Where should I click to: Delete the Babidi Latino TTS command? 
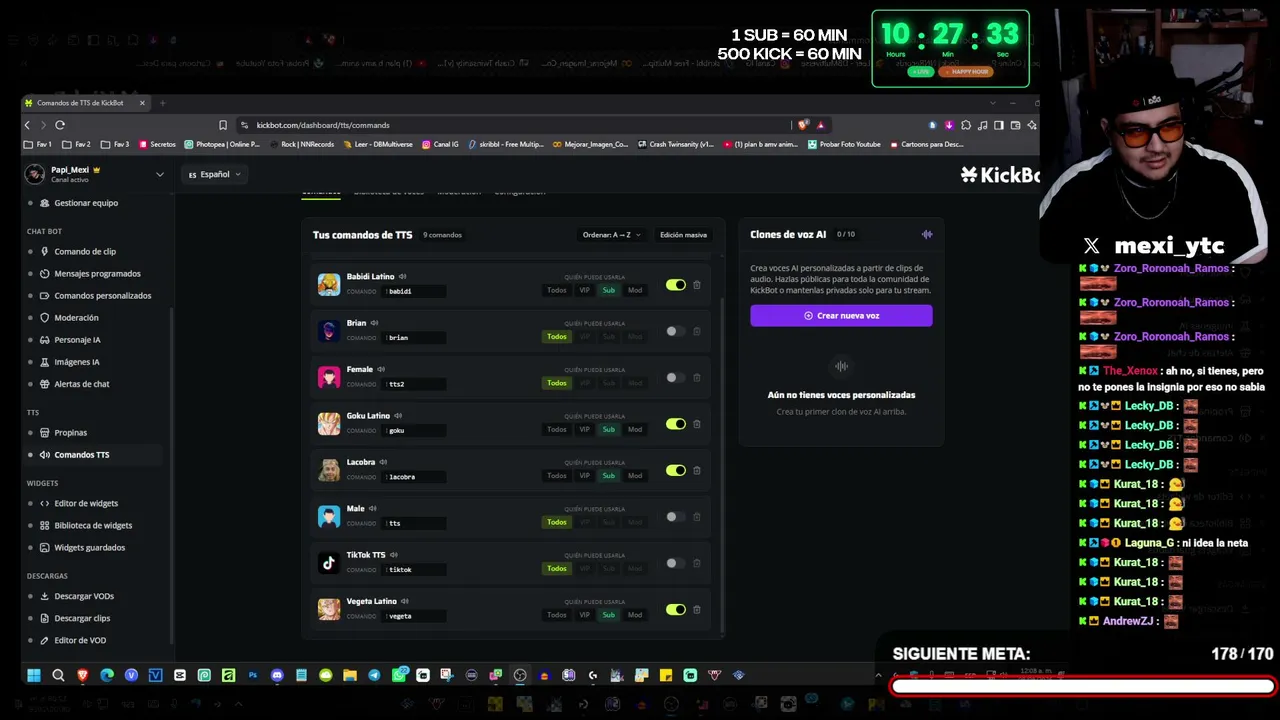[x=697, y=285]
